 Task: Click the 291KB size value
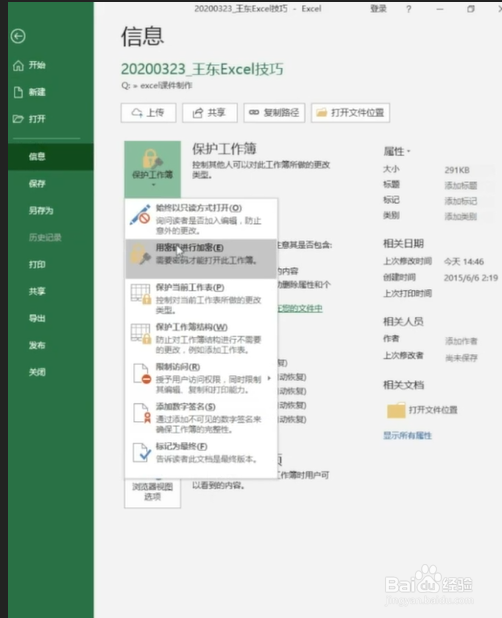point(457,170)
